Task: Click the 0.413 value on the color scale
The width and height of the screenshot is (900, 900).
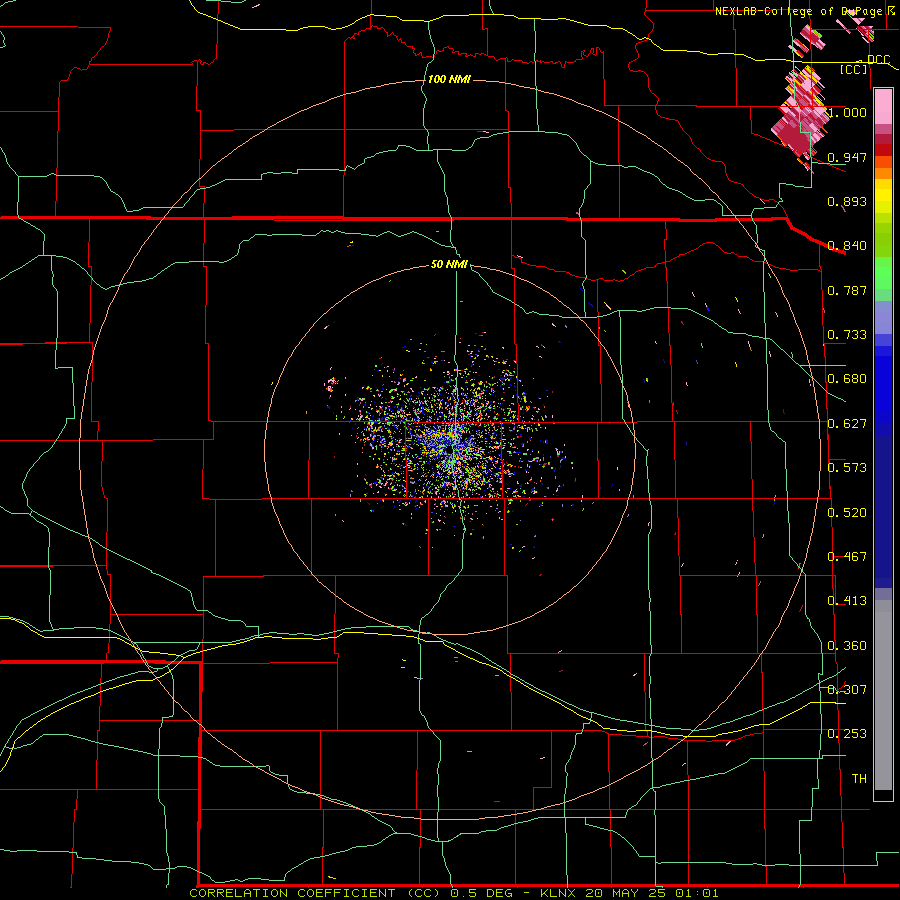Action: click(847, 601)
